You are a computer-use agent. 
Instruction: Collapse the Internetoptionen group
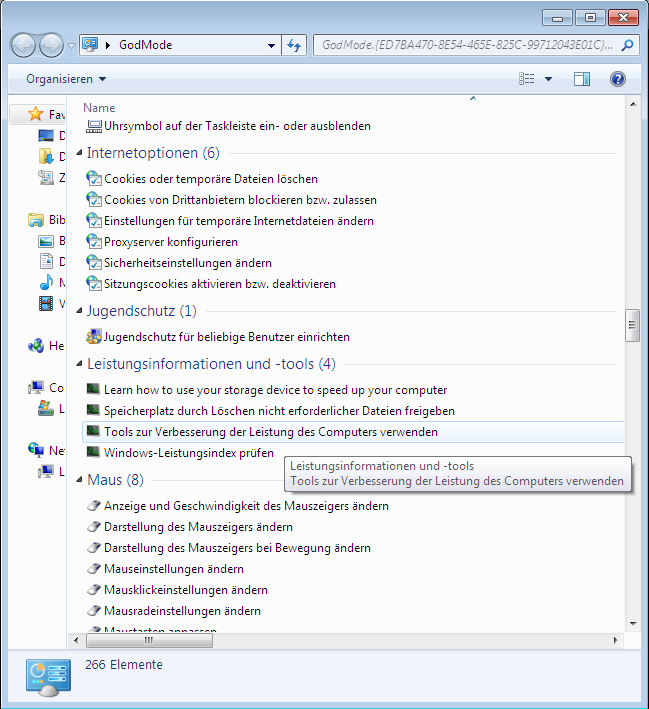[x=80, y=154]
